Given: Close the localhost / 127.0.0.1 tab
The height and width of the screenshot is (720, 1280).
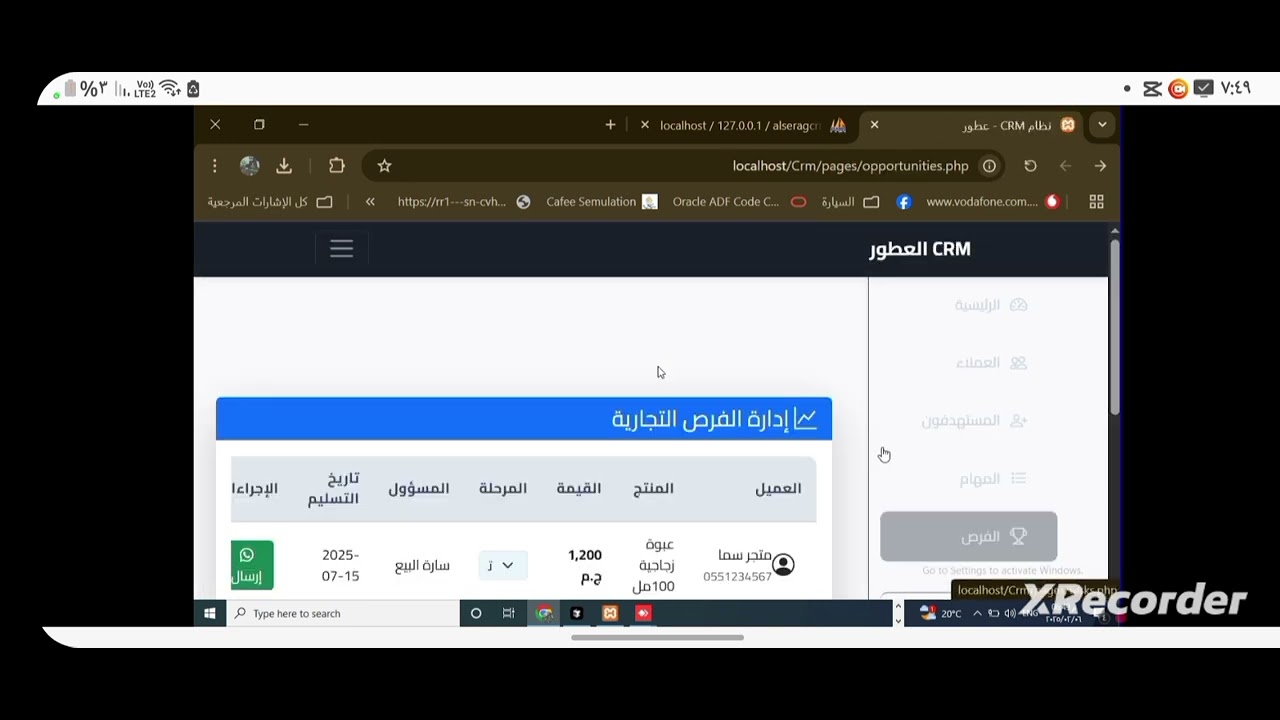Looking at the screenshot, I should point(645,125).
